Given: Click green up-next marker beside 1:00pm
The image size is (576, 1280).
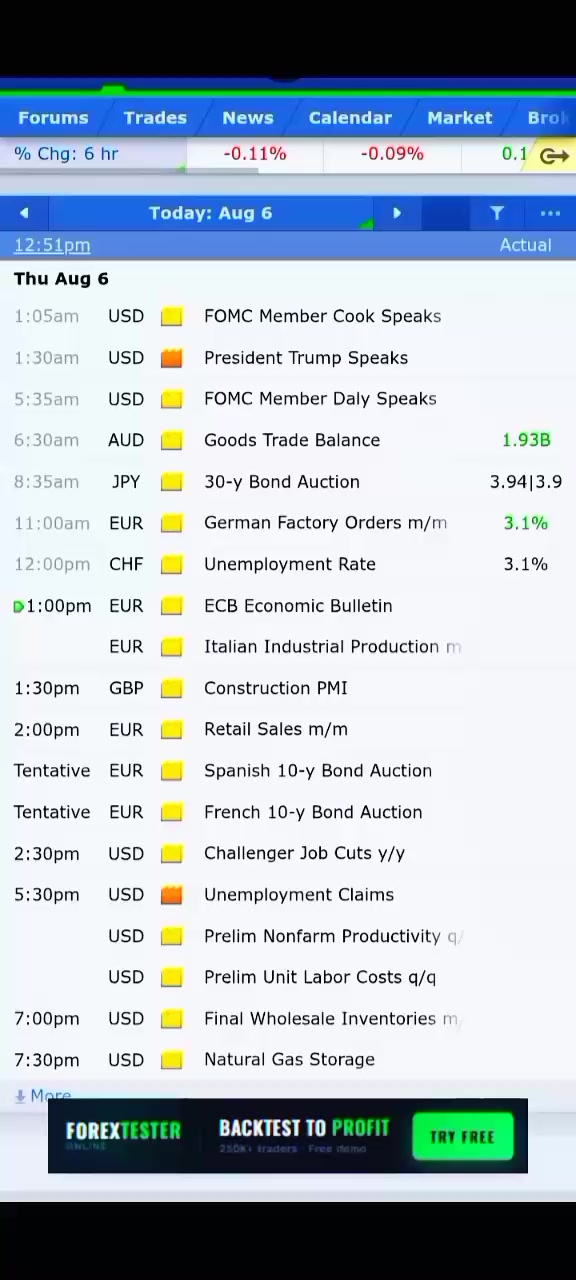Looking at the screenshot, I should tap(19, 606).
